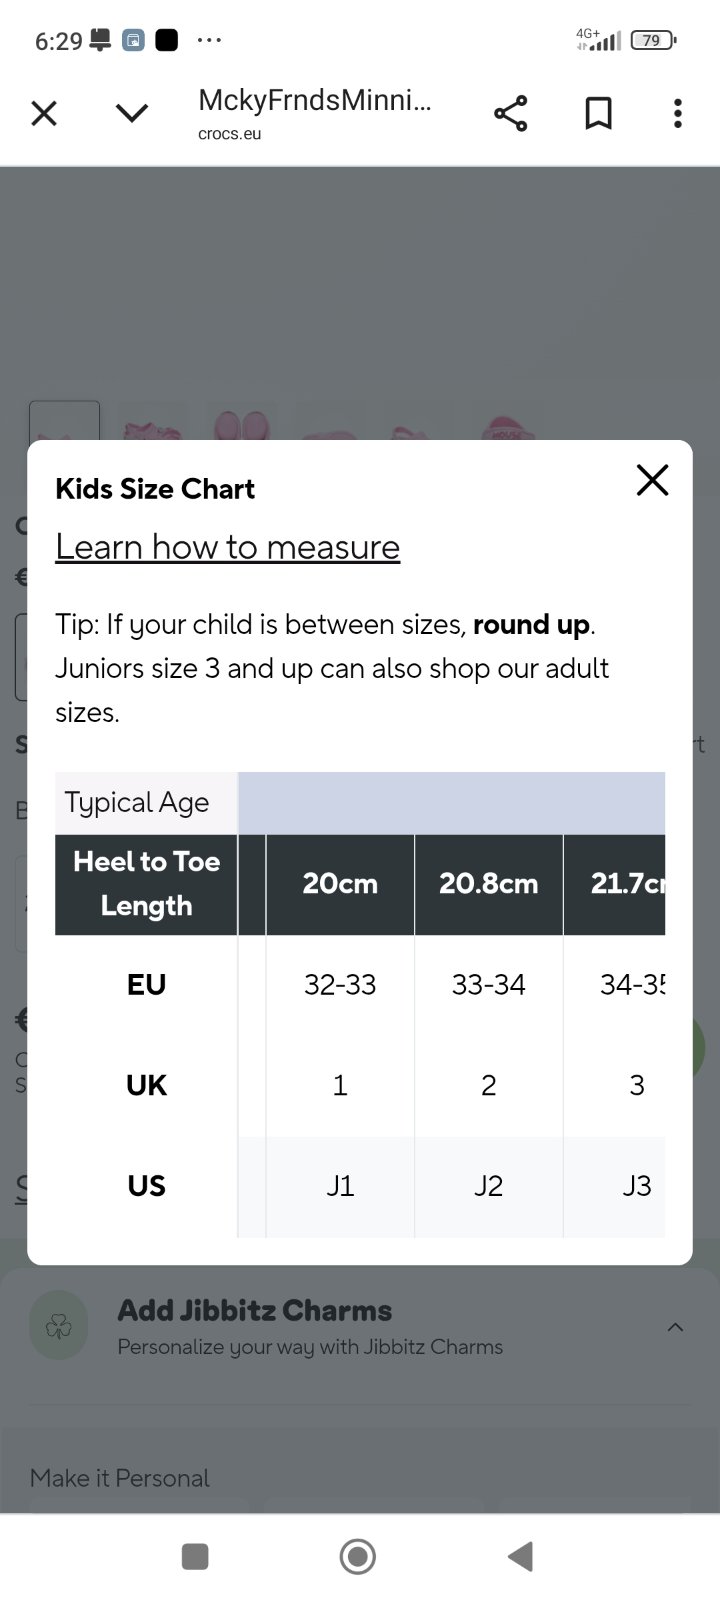Expand the browser tab dropdown chevron

tap(132, 113)
